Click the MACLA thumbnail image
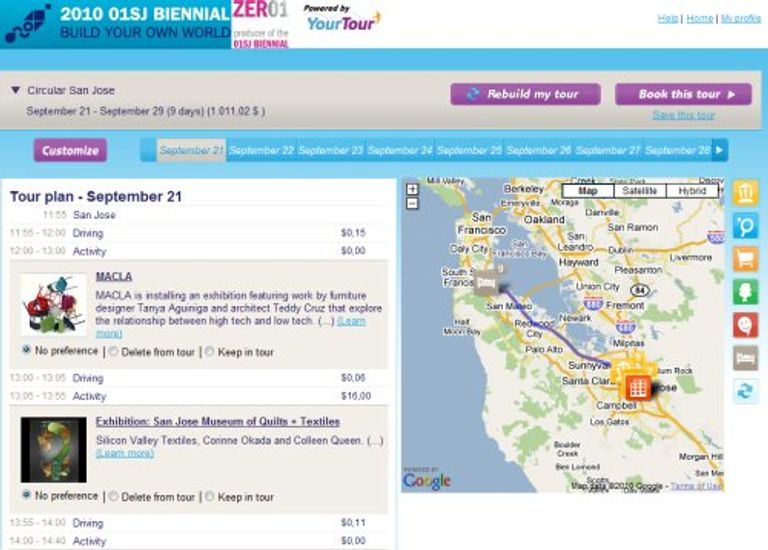768x550 pixels. [x=53, y=304]
